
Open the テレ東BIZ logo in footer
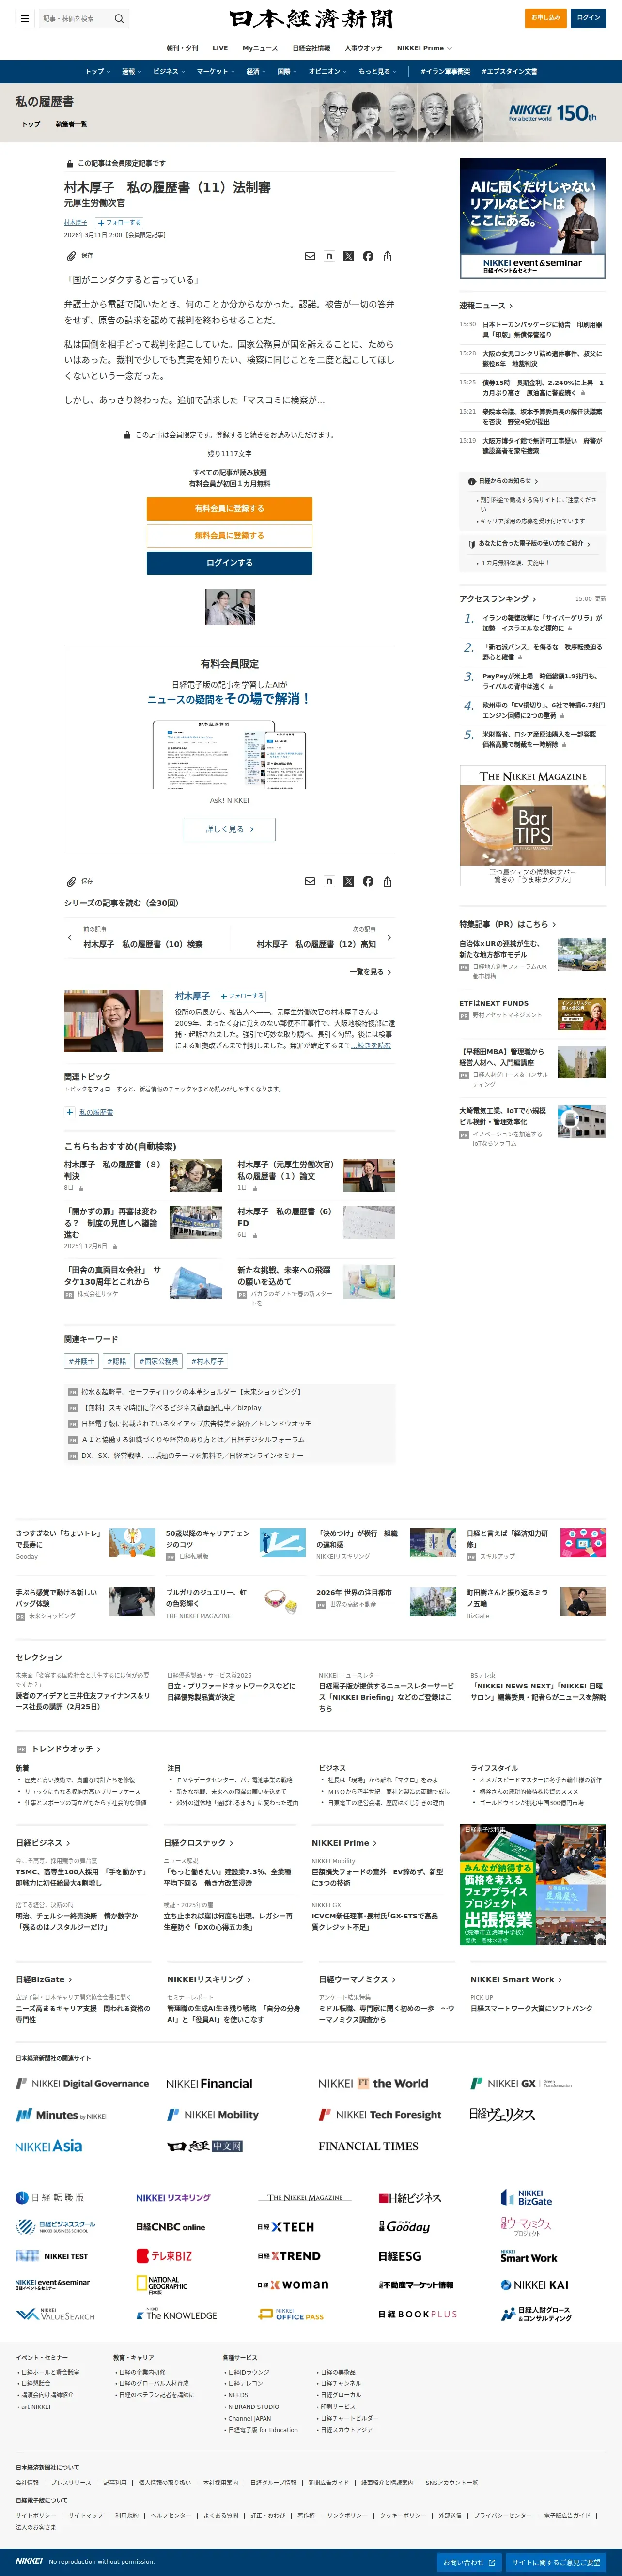[164, 2255]
